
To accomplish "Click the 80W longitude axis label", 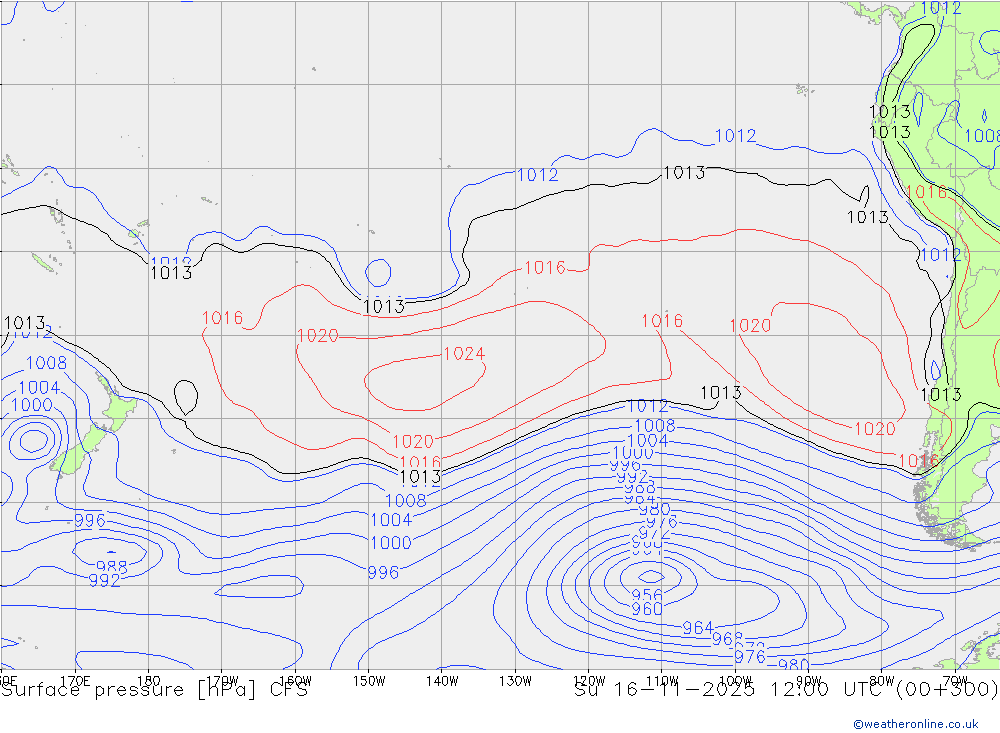I will (882, 681).
